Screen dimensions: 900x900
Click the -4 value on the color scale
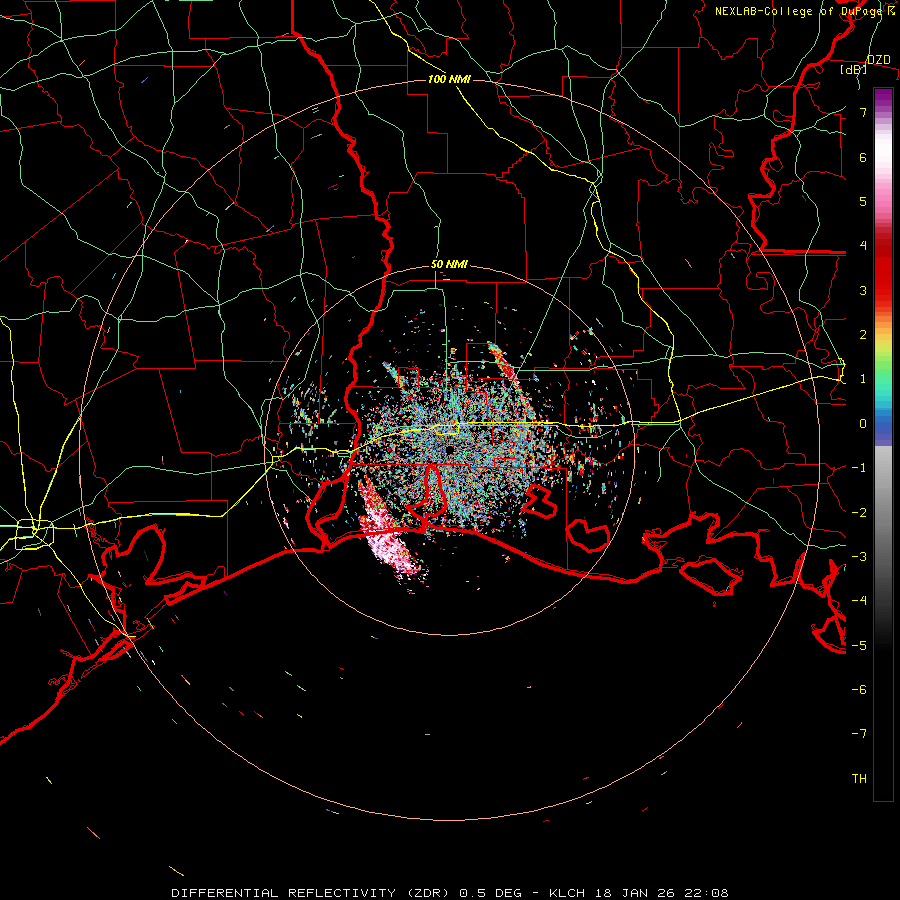[859, 601]
